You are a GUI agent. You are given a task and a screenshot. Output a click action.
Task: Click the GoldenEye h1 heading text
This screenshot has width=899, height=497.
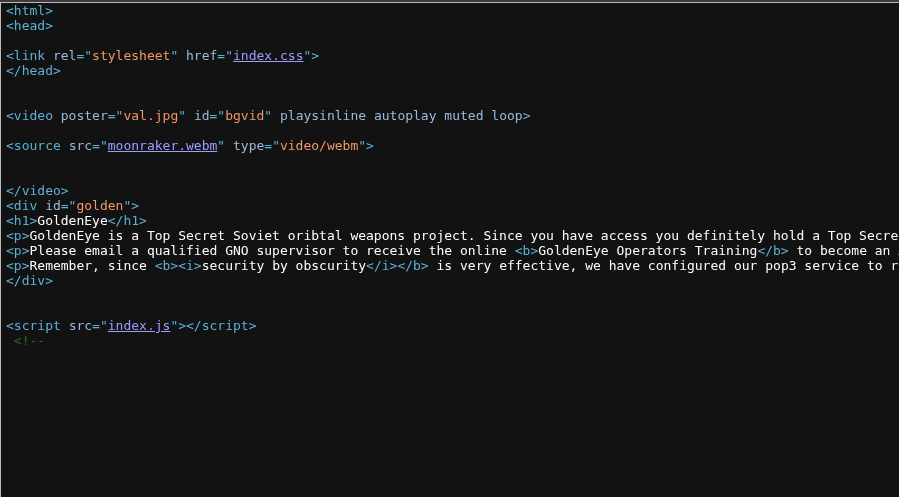72,221
